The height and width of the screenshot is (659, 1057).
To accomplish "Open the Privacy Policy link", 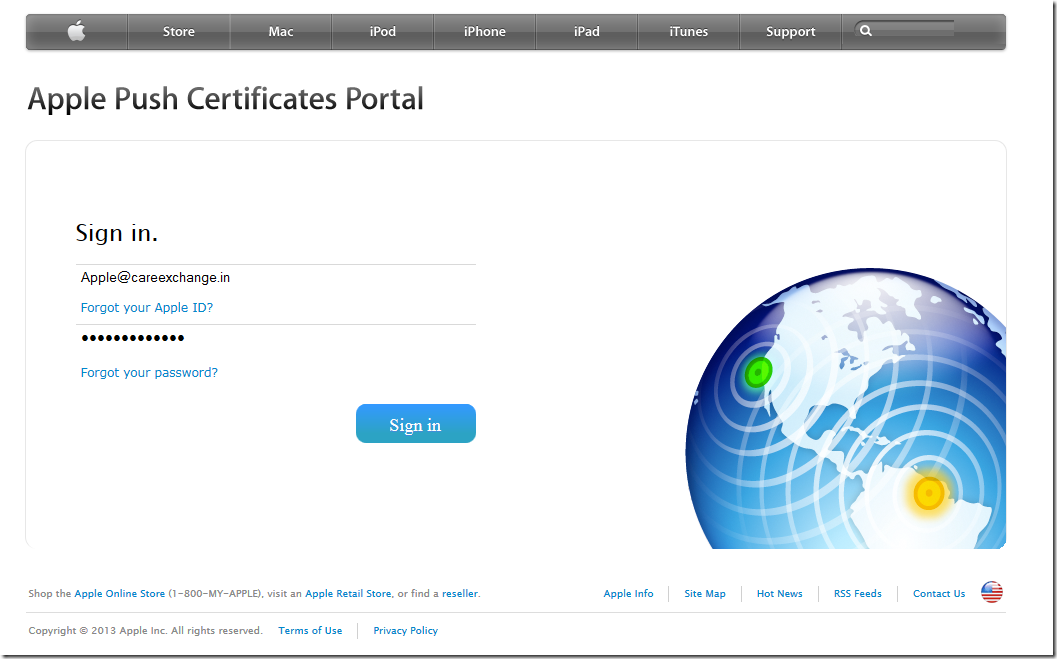I will pos(406,631).
